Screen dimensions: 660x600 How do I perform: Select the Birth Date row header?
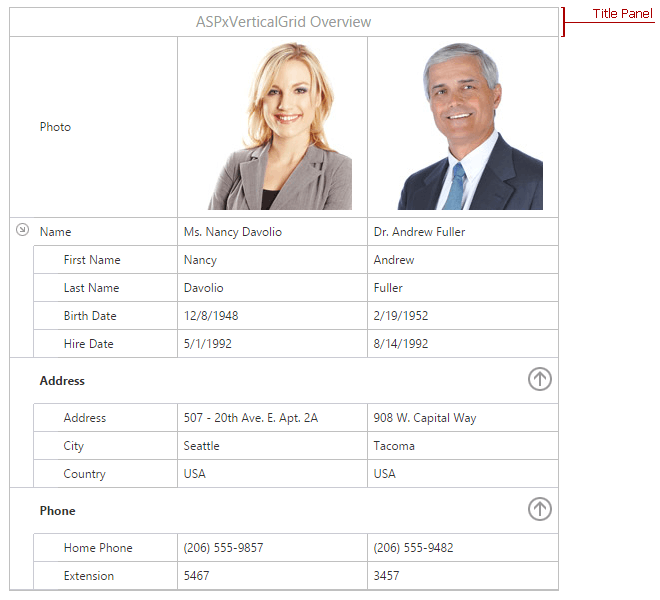pos(106,316)
